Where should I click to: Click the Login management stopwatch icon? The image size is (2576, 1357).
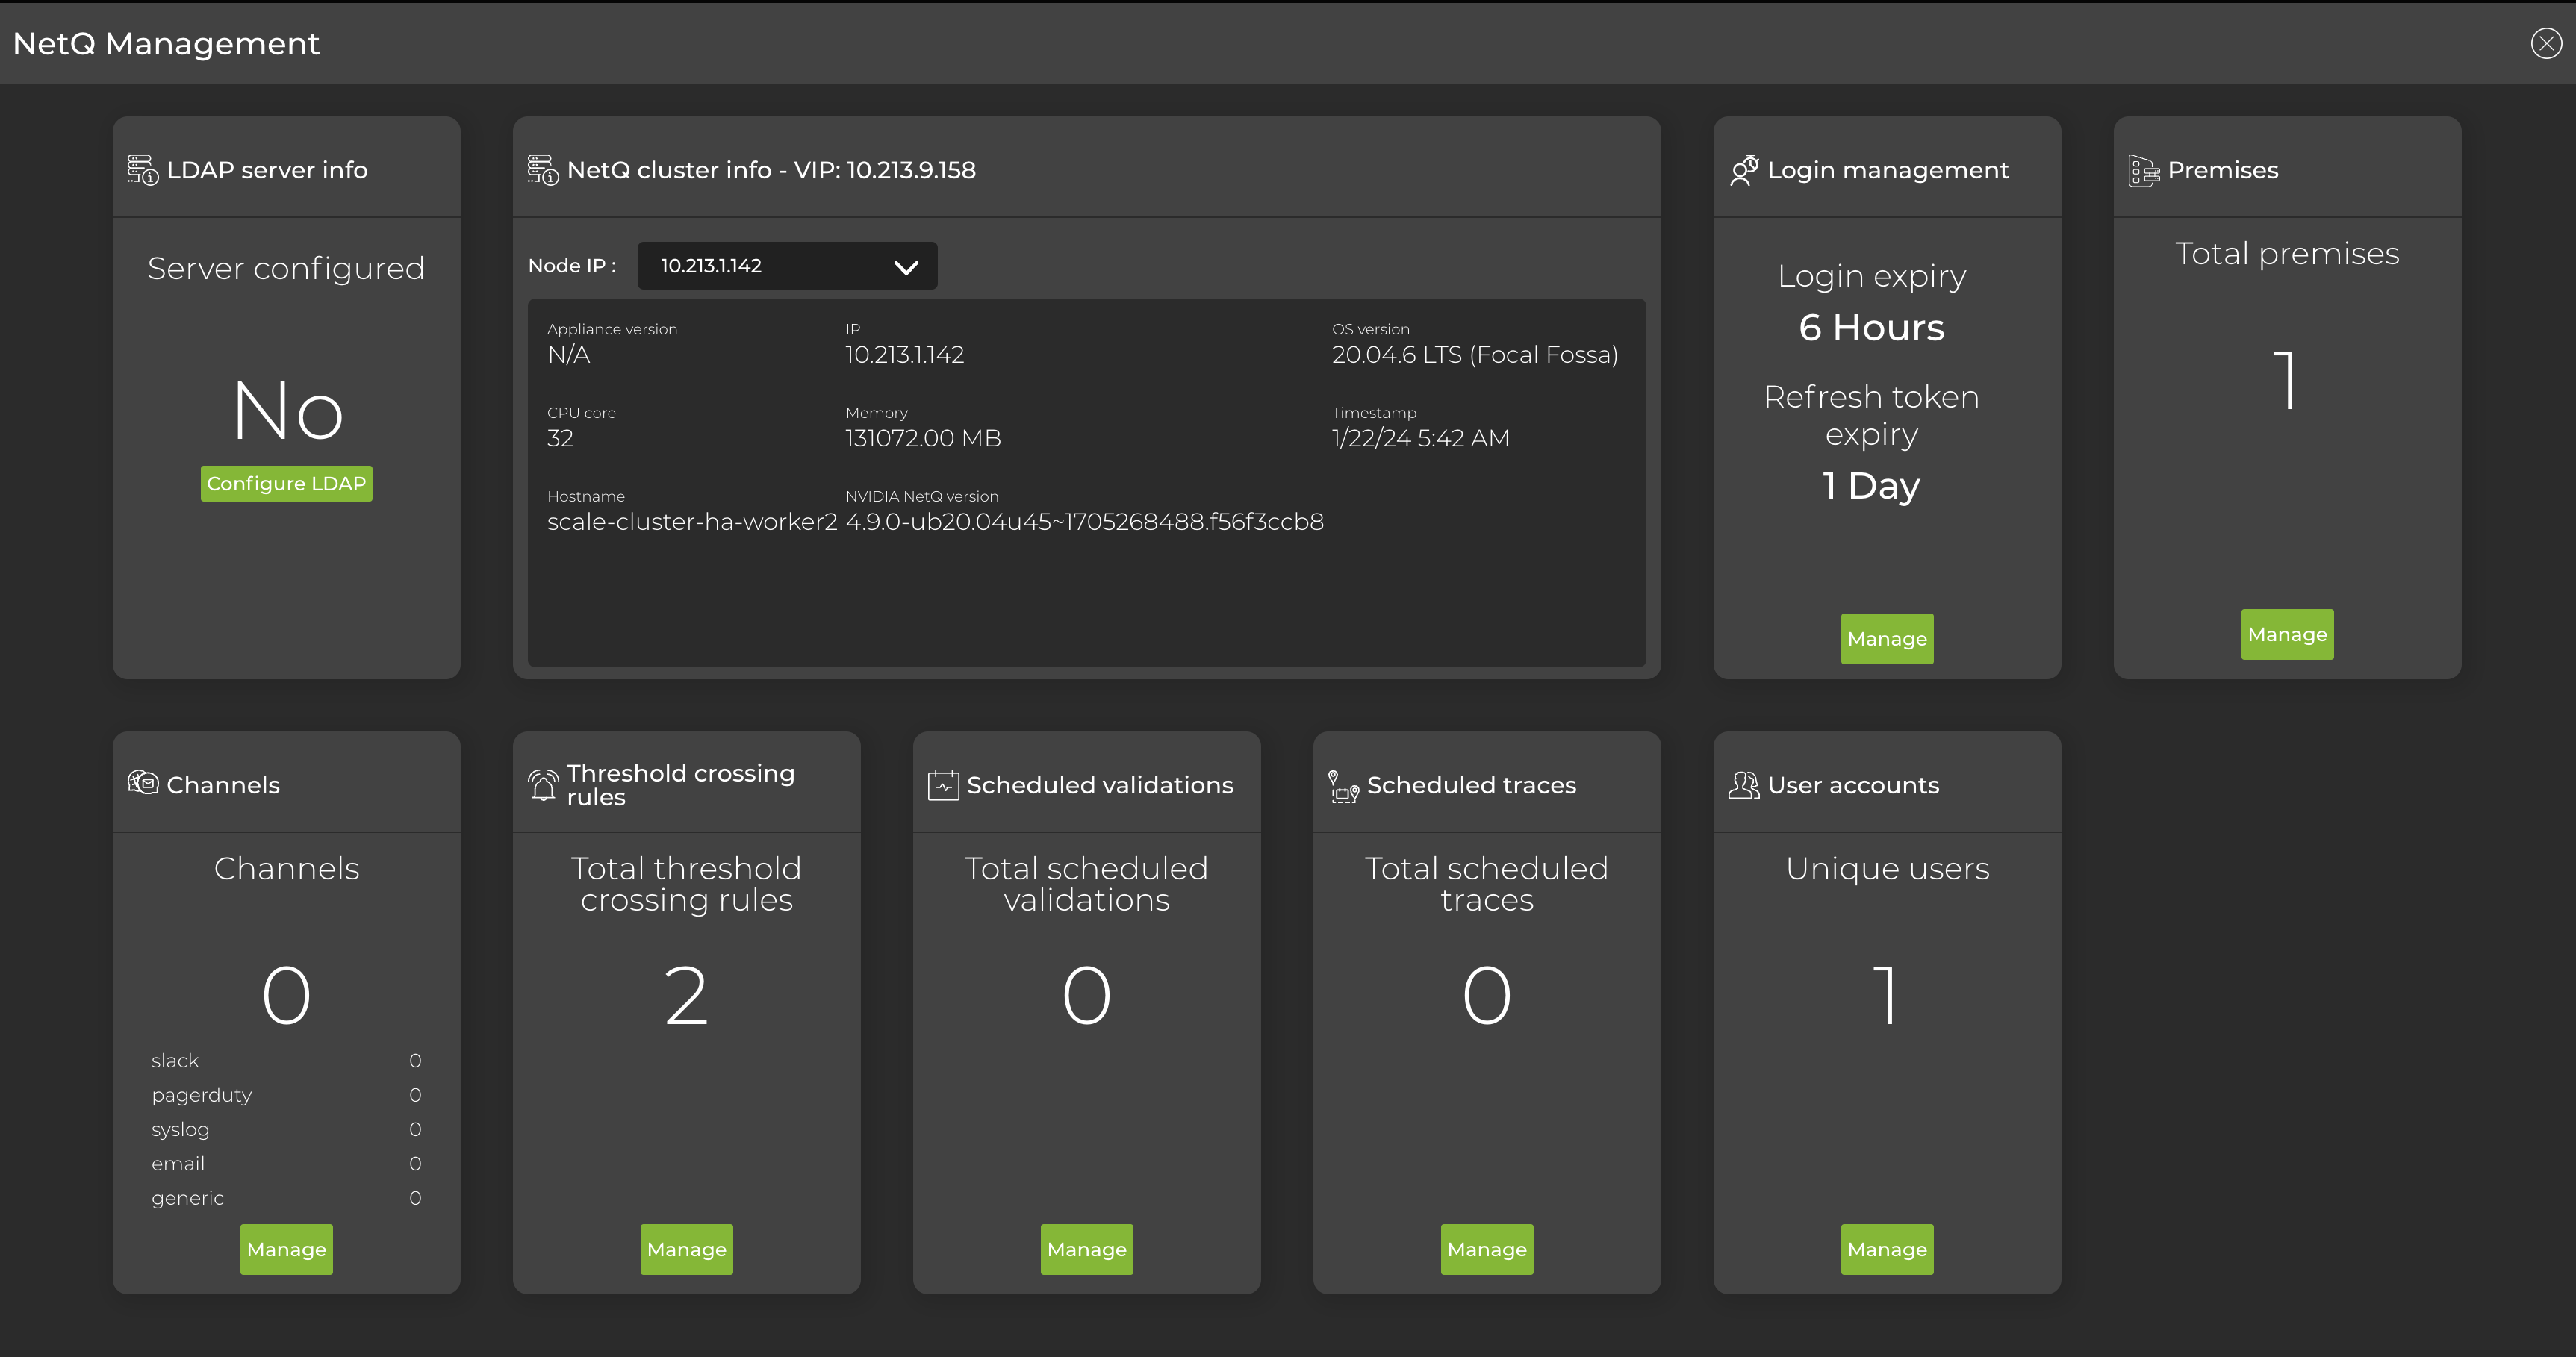[1745, 169]
